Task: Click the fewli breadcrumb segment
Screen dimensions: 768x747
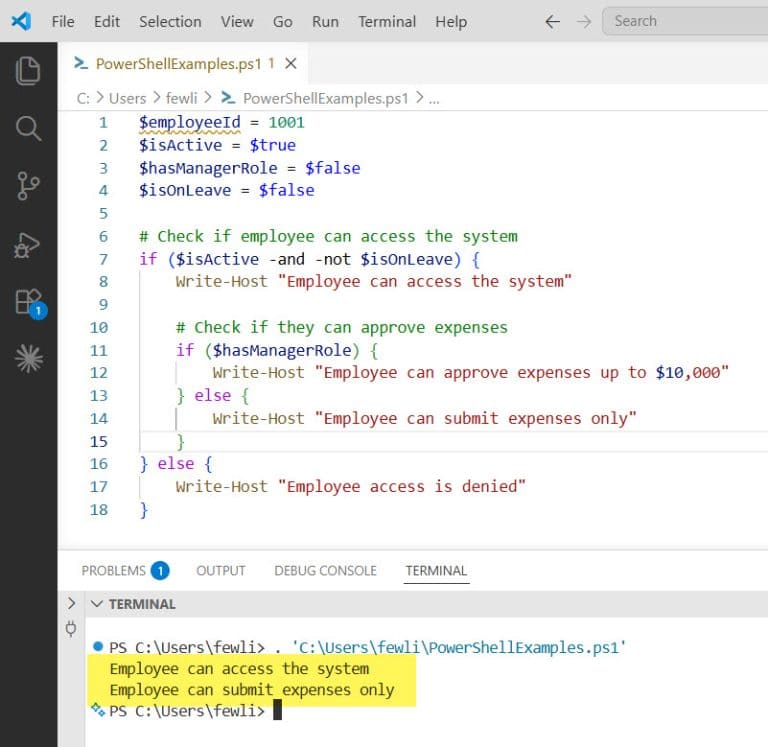Action: pos(181,98)
